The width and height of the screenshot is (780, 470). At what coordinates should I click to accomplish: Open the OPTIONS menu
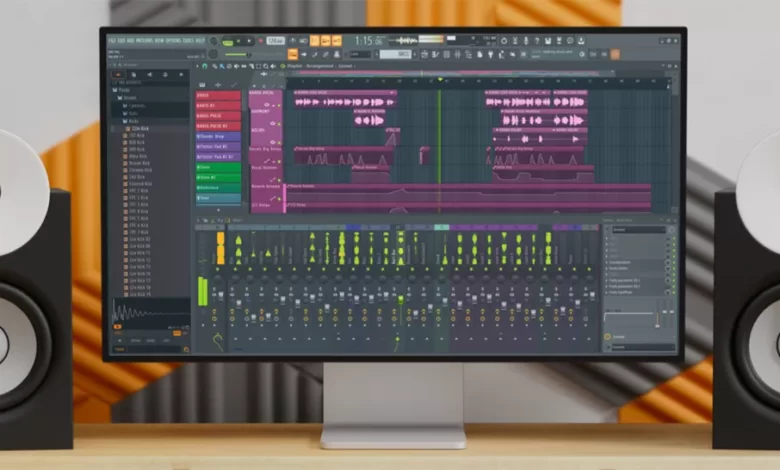coord(171,40)
